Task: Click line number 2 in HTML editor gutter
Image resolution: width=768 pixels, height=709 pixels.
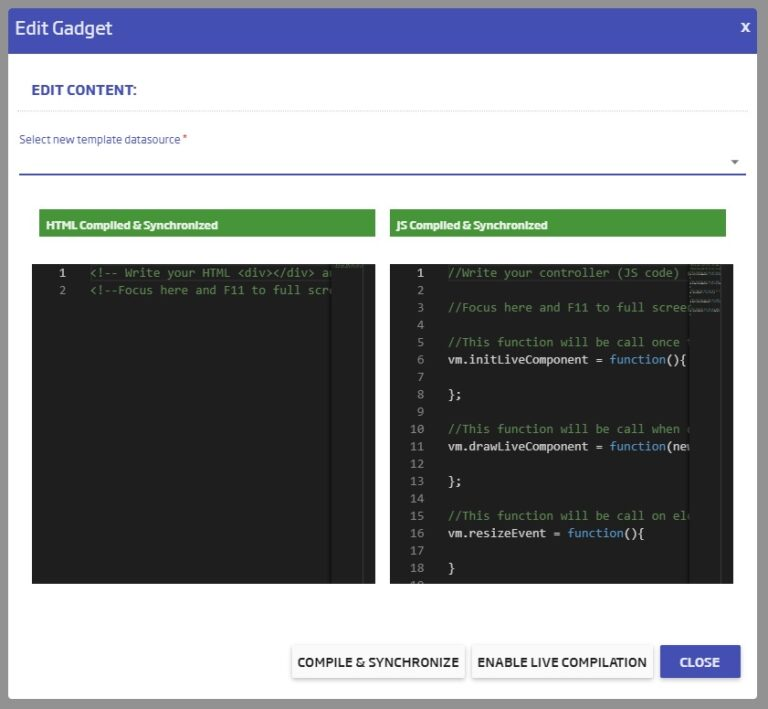Action: tap(62, 290)
